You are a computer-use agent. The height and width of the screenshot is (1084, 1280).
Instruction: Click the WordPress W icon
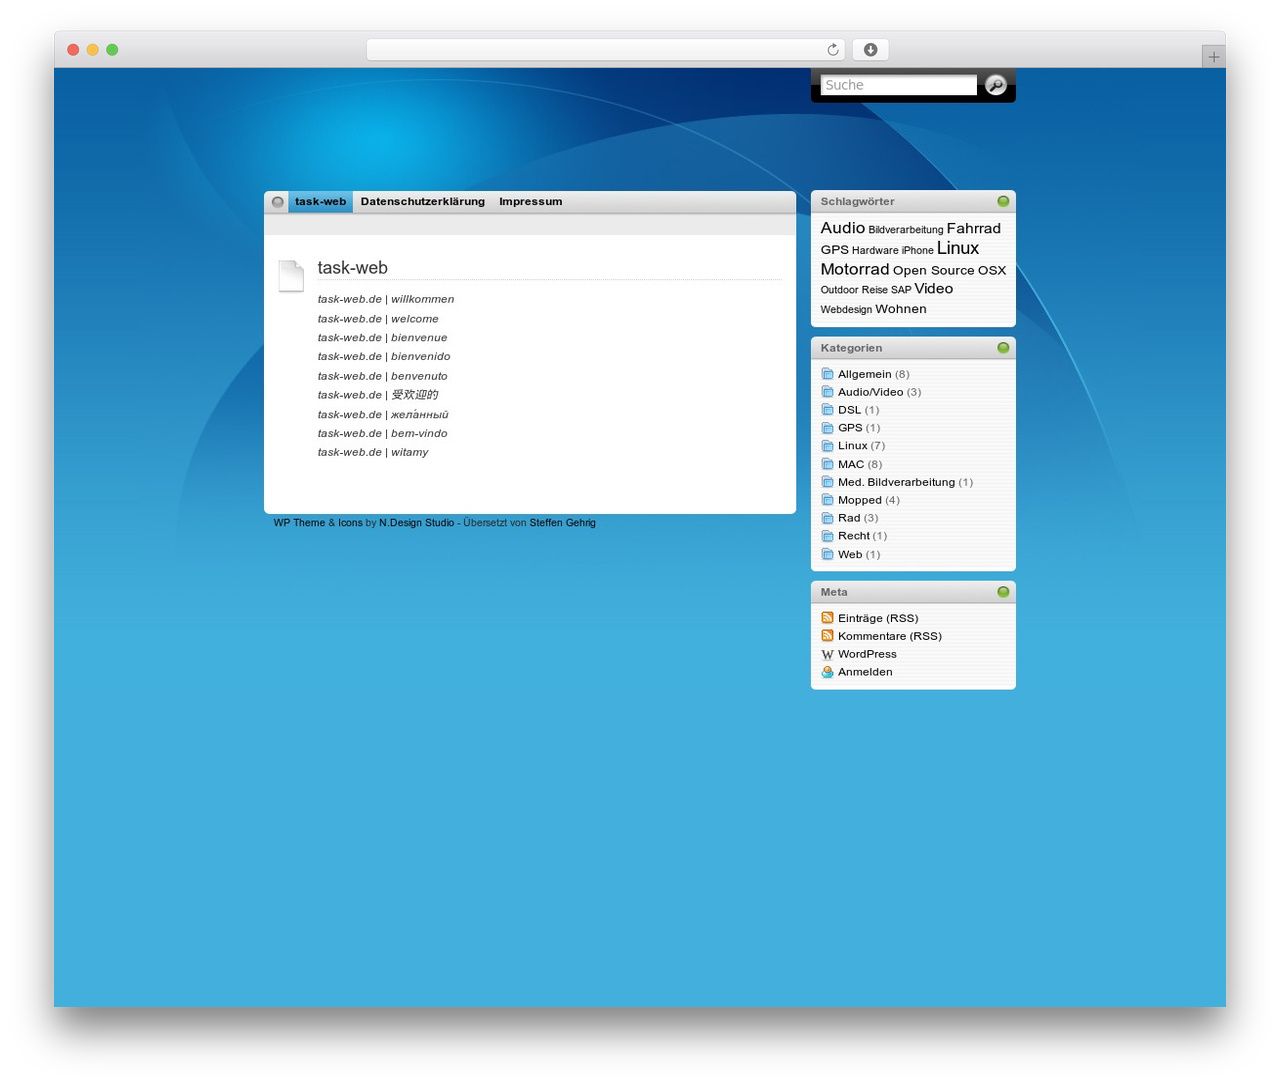point(827,654)
